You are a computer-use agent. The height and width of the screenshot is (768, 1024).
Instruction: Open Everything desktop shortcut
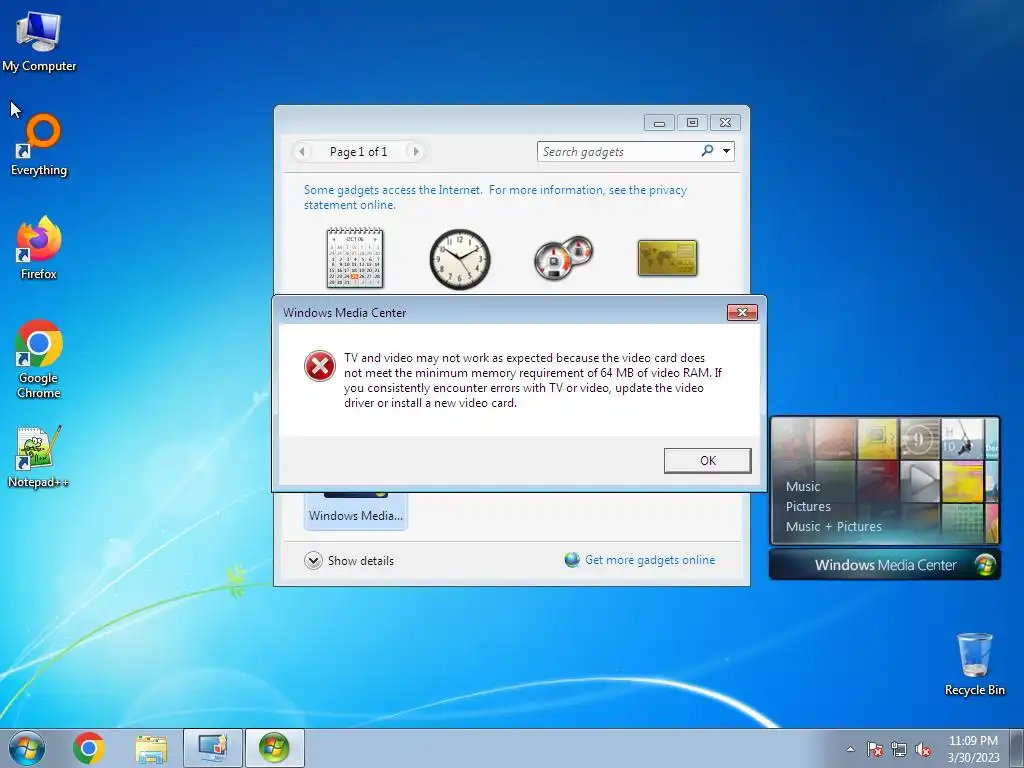click(x=39, y=145)
